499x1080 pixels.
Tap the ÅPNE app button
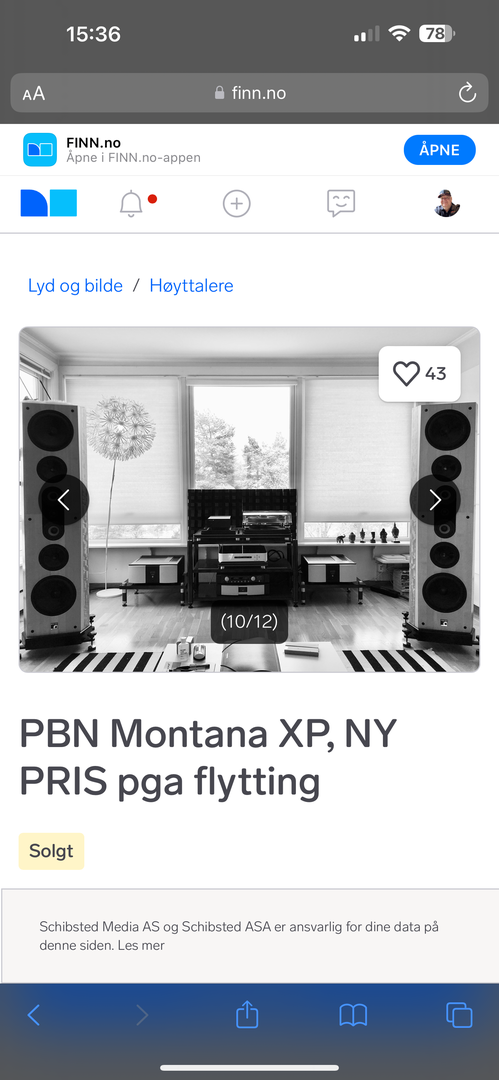tap(440, 150)
